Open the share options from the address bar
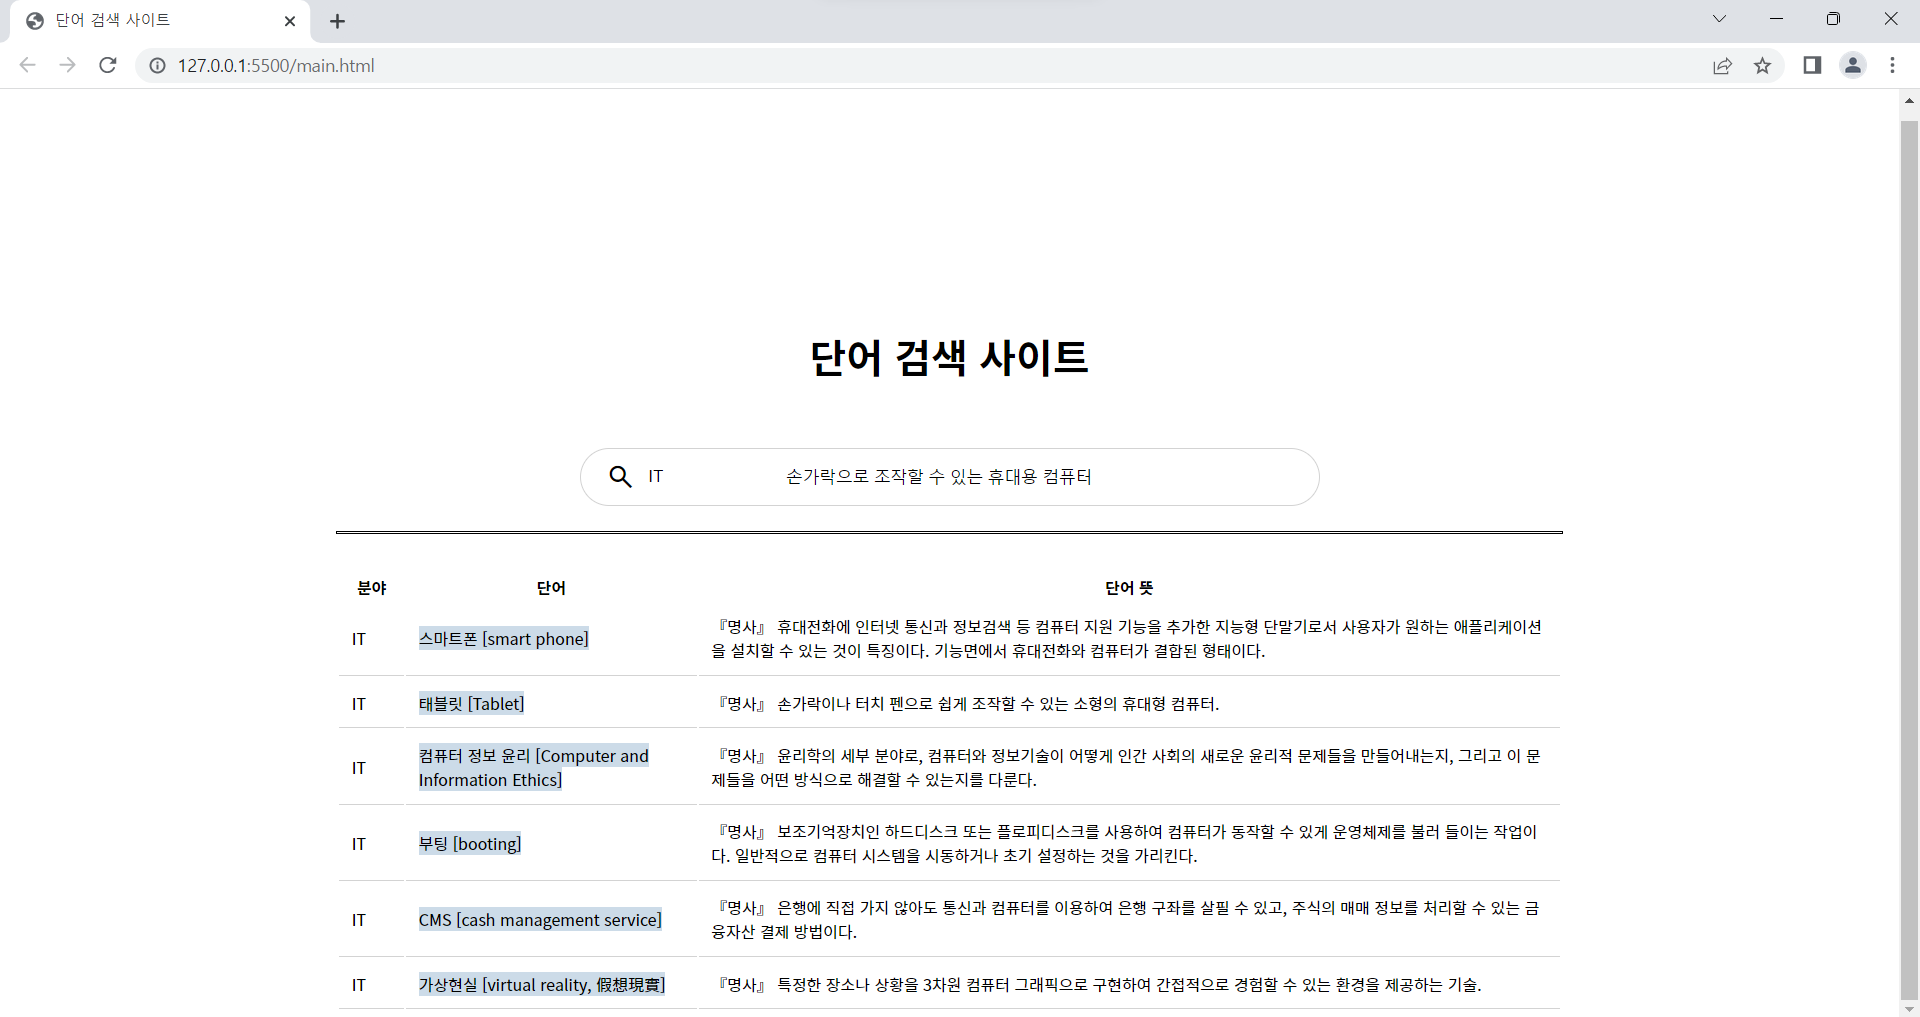 (1723, 65)
